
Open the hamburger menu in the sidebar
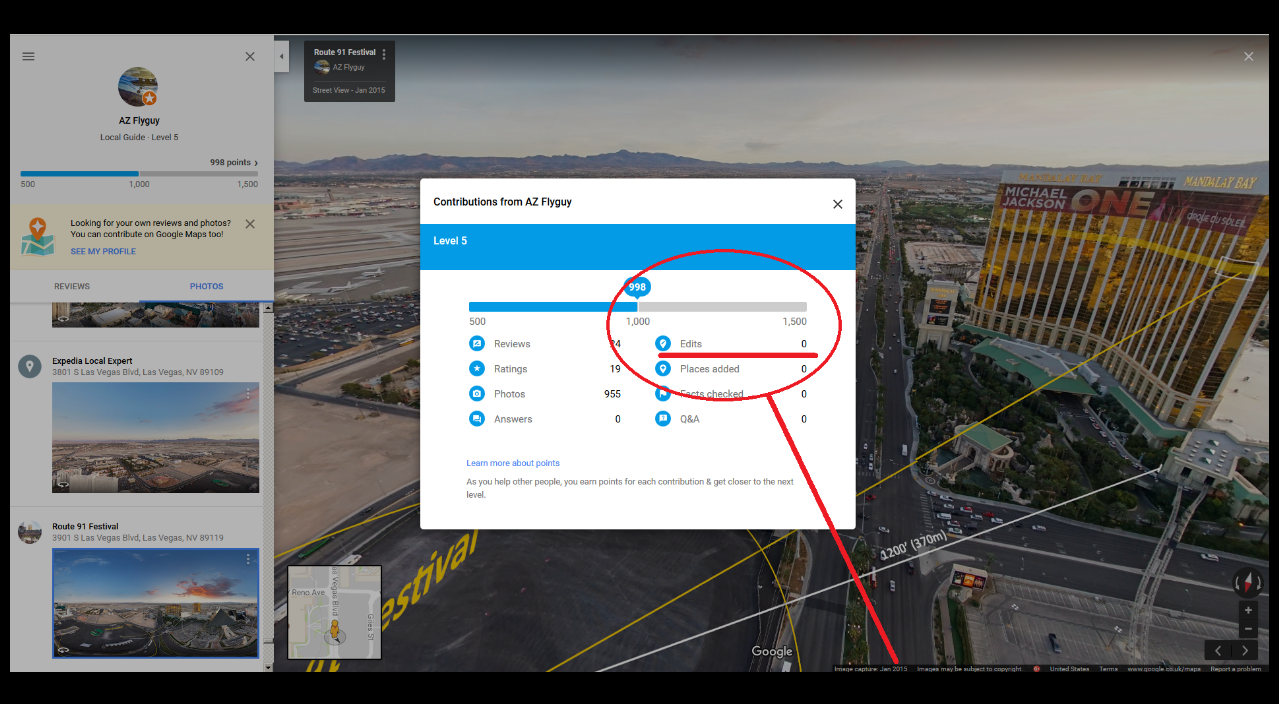tap(28, 56)
